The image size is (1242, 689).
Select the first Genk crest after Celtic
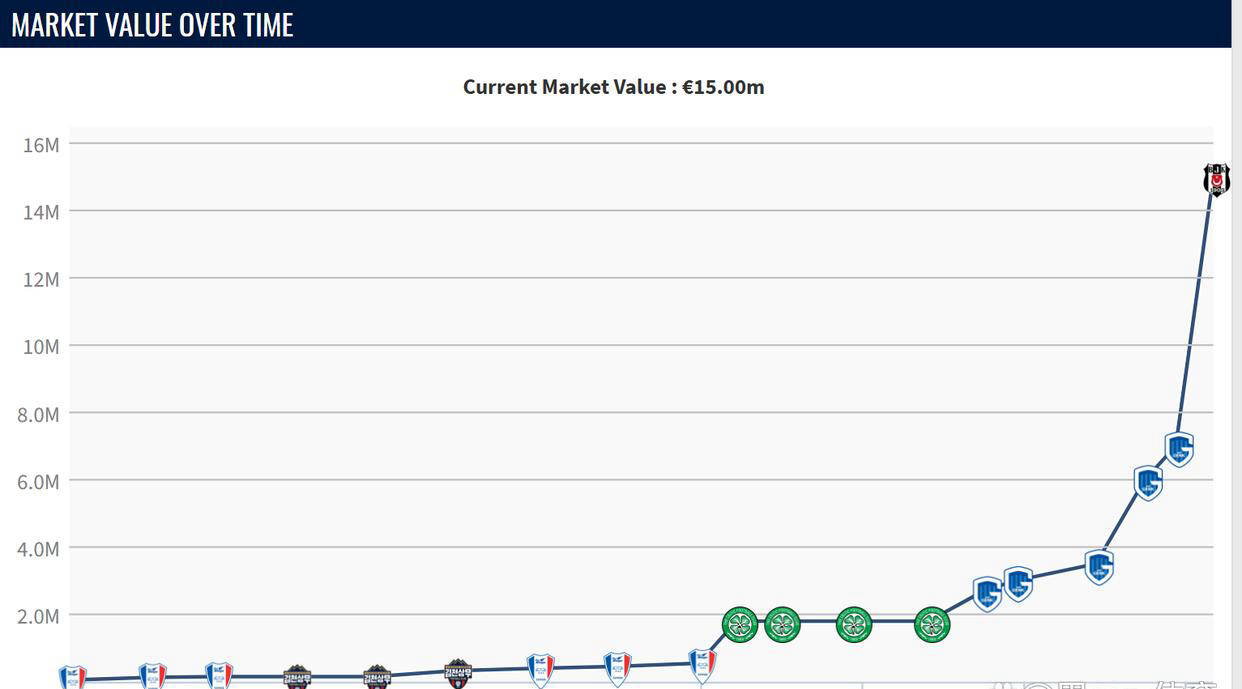pyautogui.click(x=987, y=594)
